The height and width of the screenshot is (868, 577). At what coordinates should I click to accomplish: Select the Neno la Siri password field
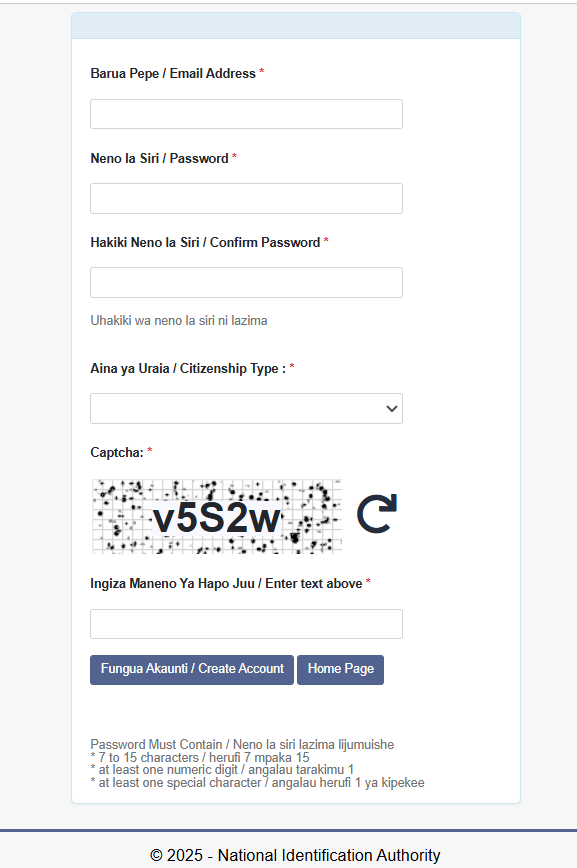(x=246, y=198)
